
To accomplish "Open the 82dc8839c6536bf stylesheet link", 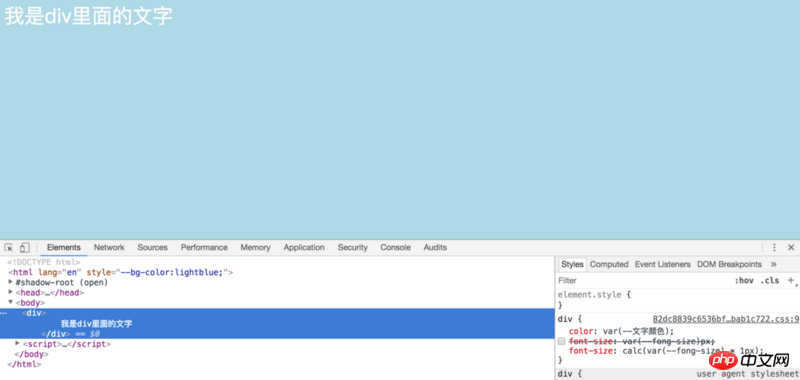I will tap(726, 319).
